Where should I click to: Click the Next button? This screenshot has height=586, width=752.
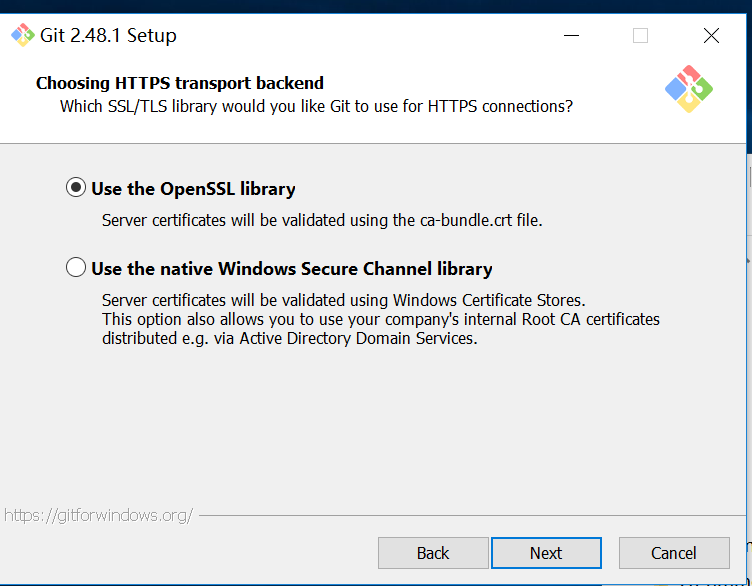click(546, 553)
